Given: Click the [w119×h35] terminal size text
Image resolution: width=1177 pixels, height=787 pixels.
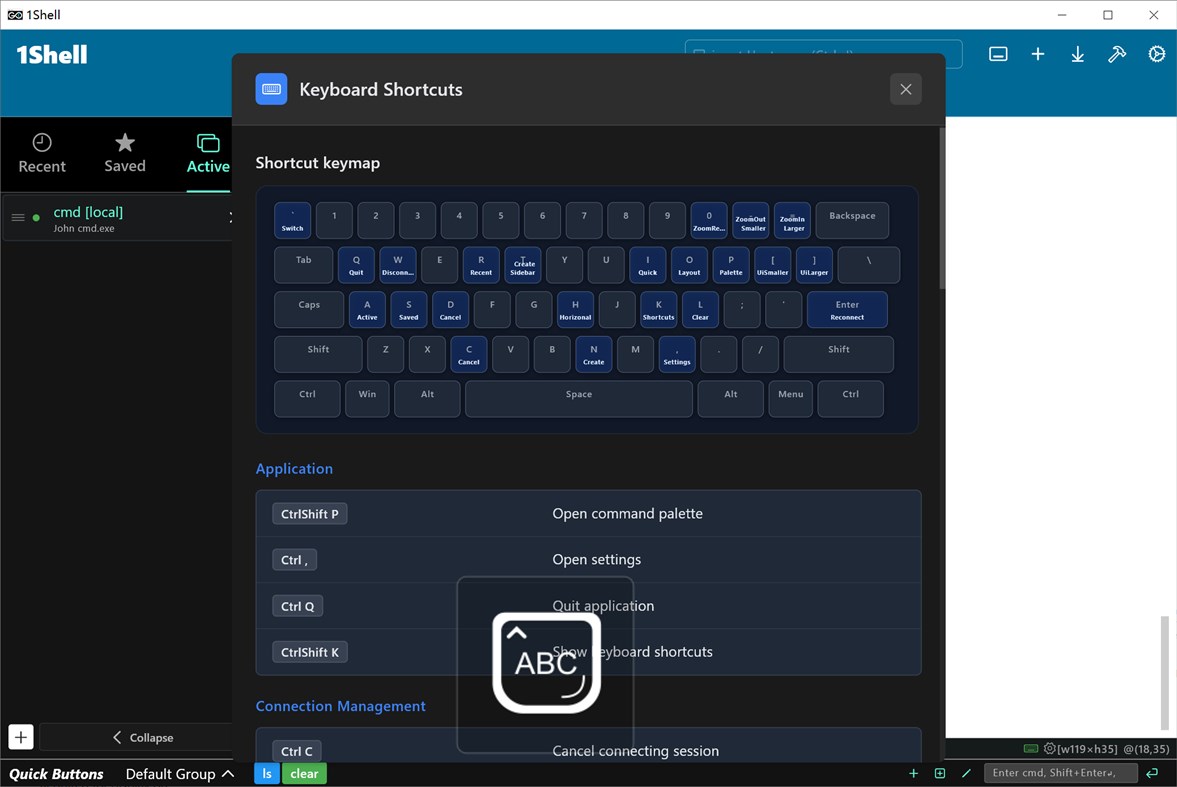Looking at the screenshot, I should tap(1087, 749).
